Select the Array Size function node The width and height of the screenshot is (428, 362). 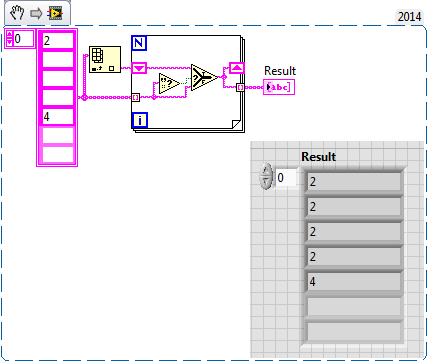click(x=105, y=60)
